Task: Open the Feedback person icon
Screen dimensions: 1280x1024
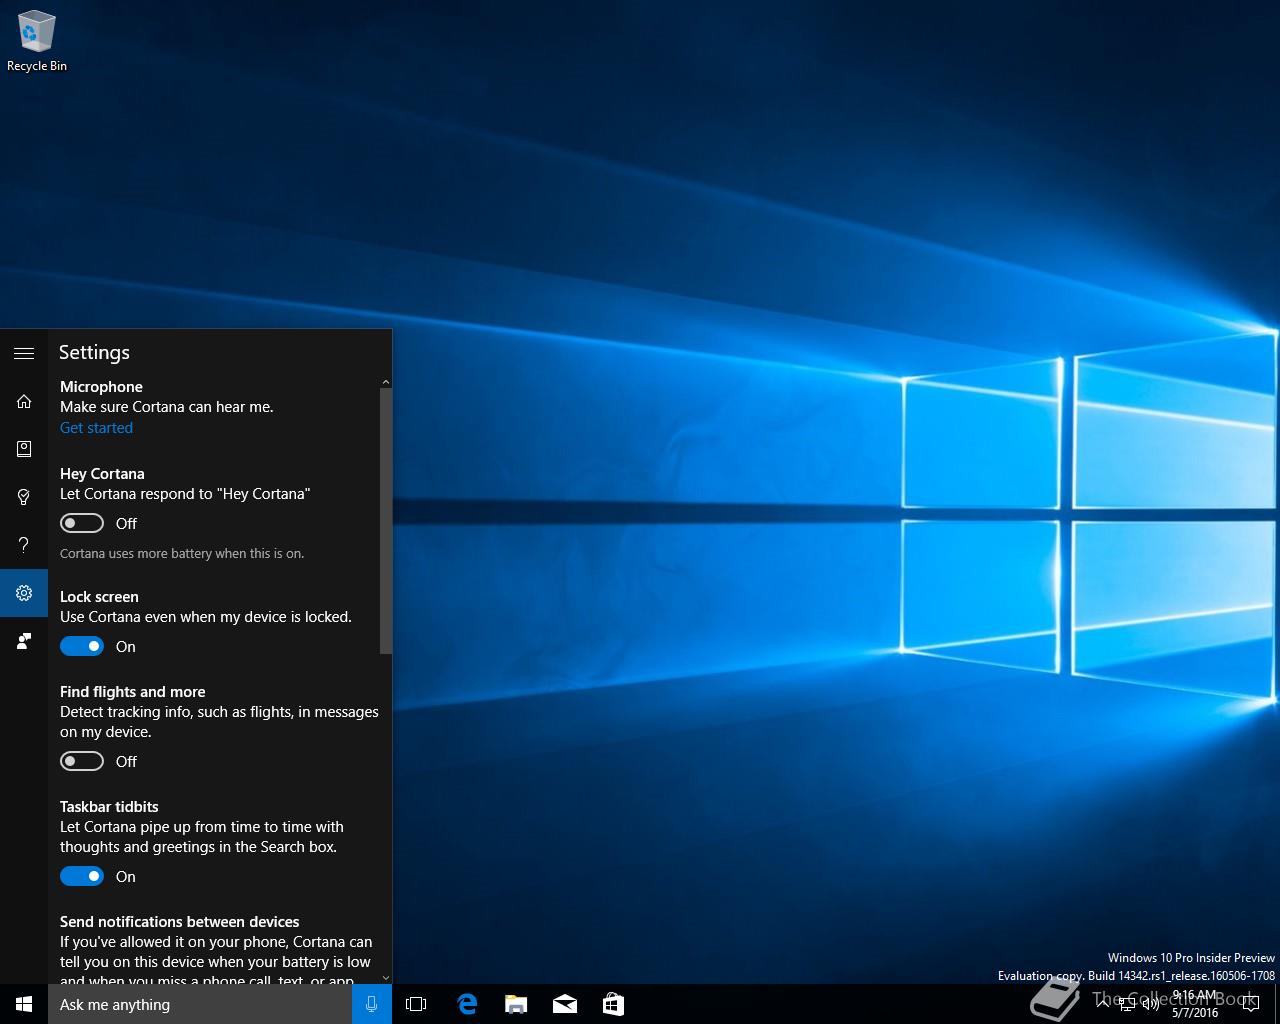Action: [x=24, y=641]
